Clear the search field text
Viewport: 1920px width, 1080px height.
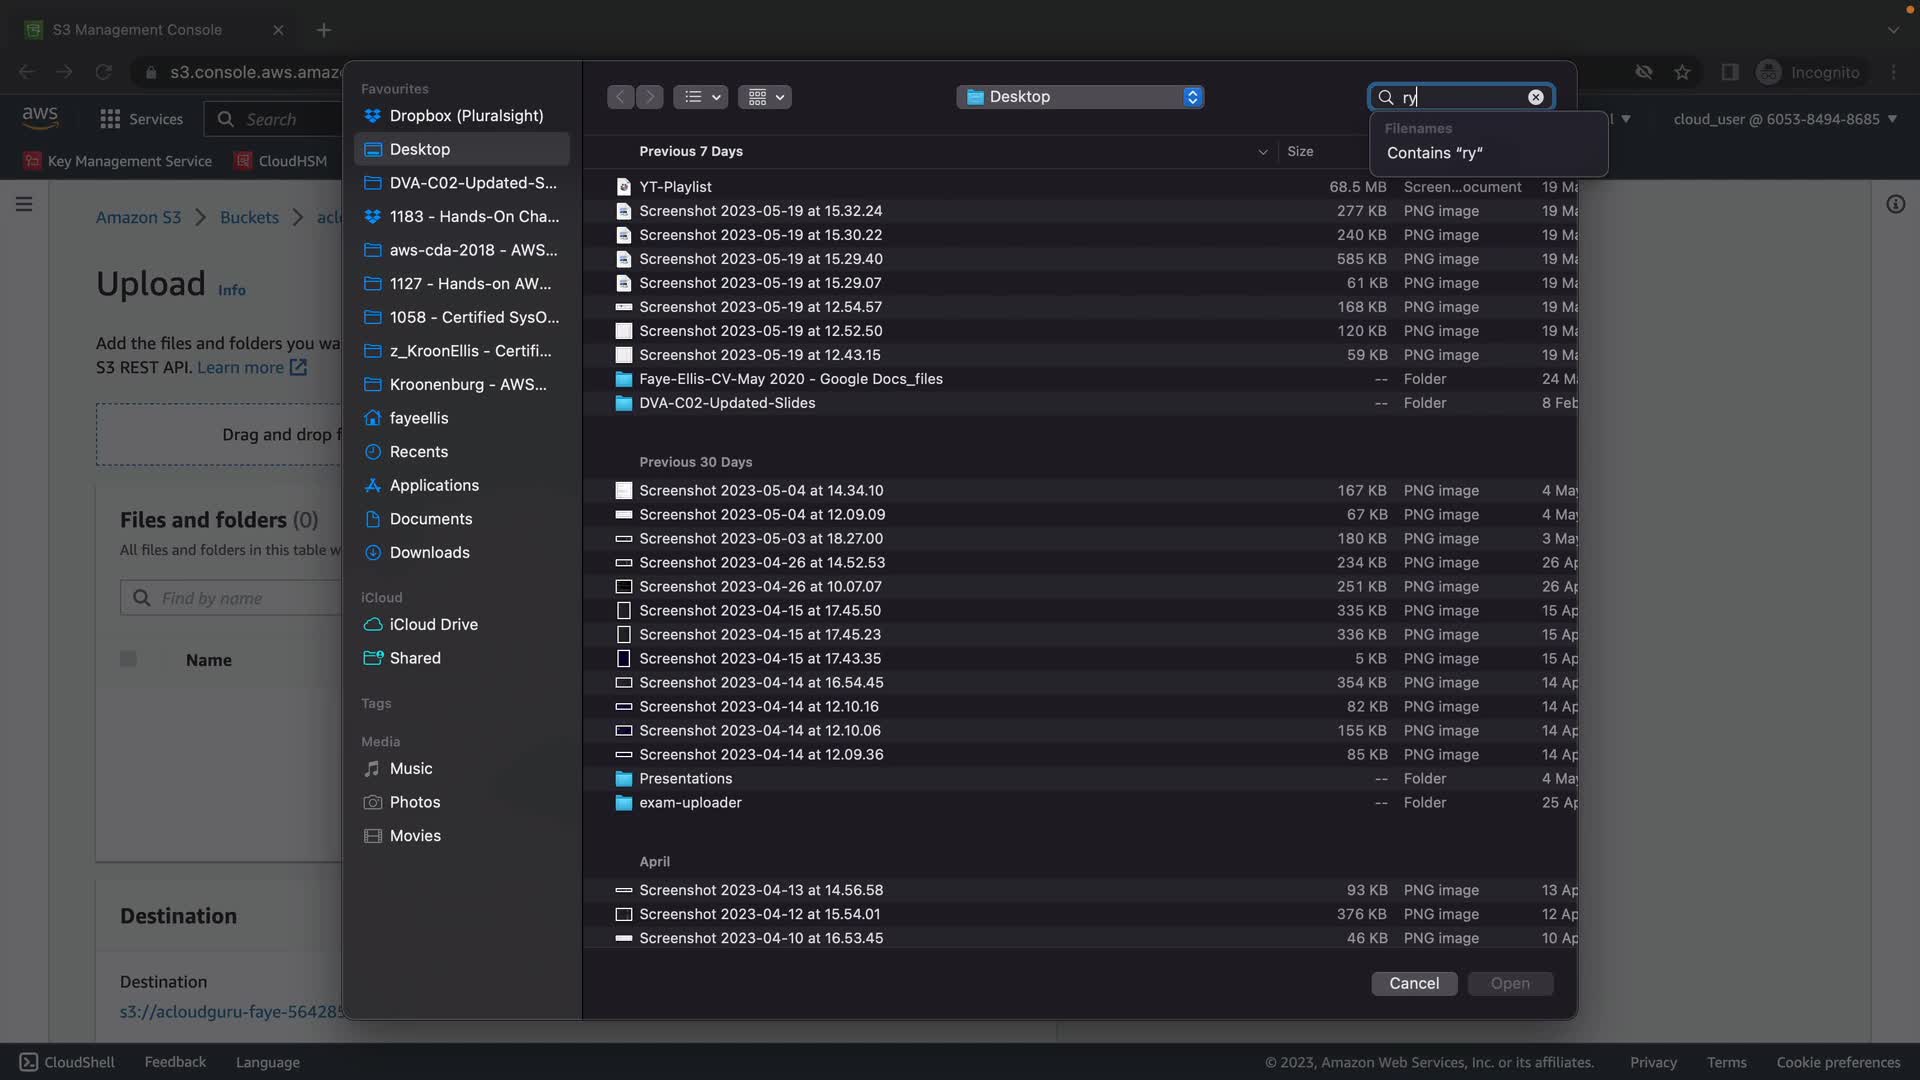coord(1535,97)
